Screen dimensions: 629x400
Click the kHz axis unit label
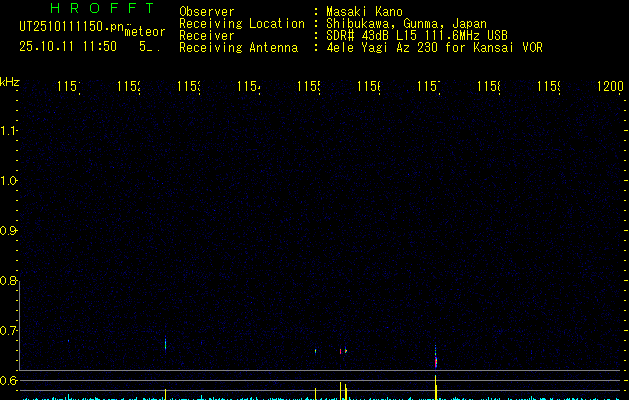pyautogui.click(x=10, y=82)
